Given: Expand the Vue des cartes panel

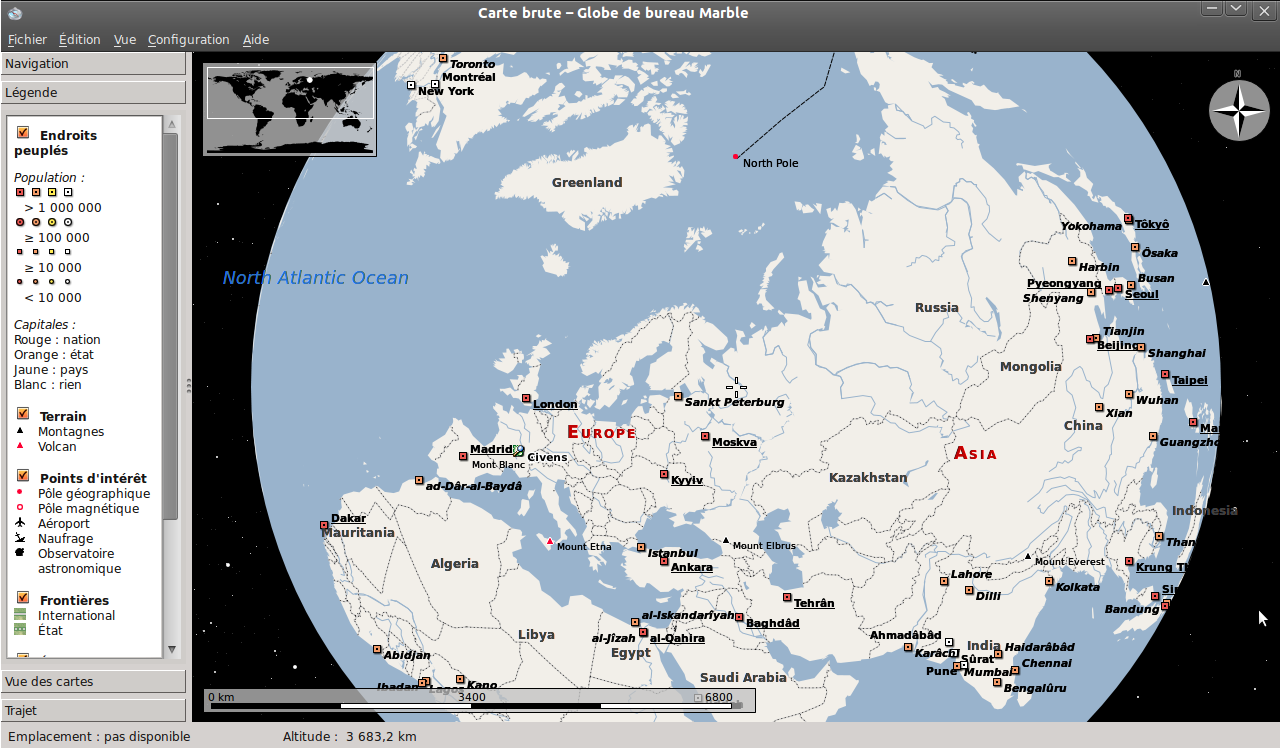Looking at the screenshot, I should tap(93, 682).
